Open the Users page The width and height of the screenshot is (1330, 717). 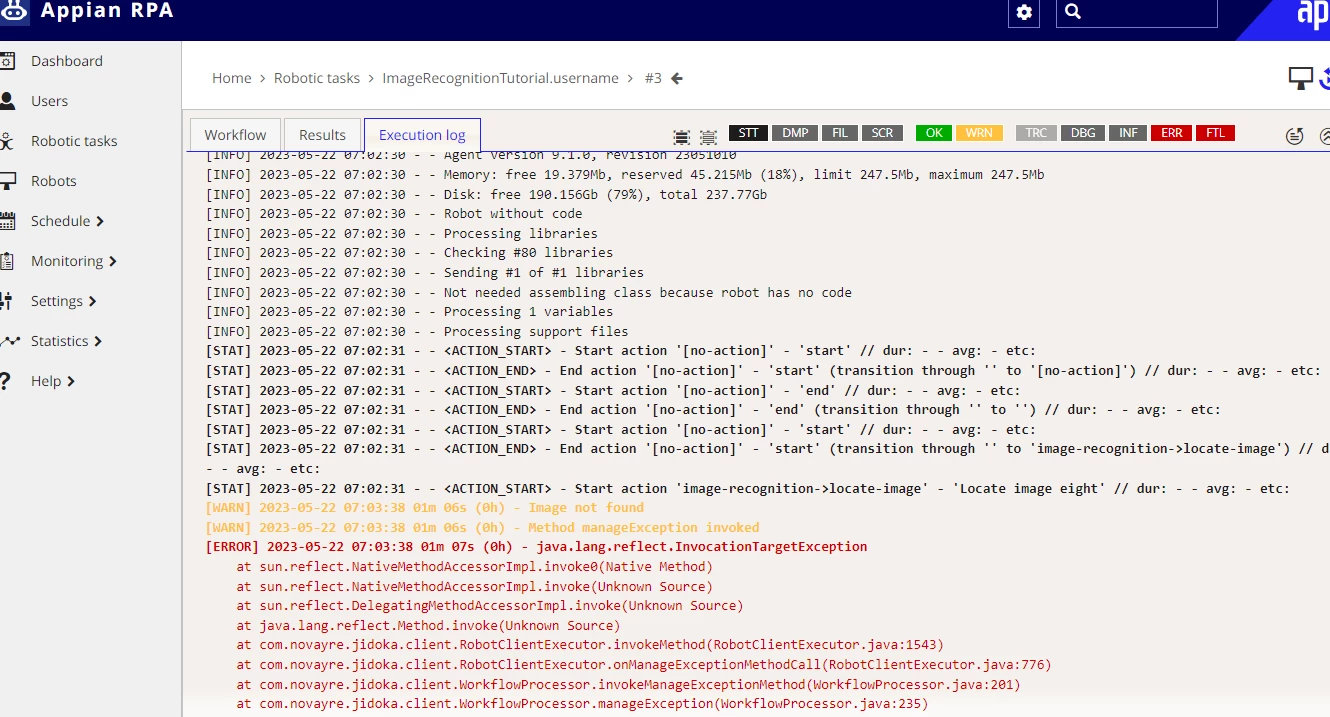click(x=49, y=101)
